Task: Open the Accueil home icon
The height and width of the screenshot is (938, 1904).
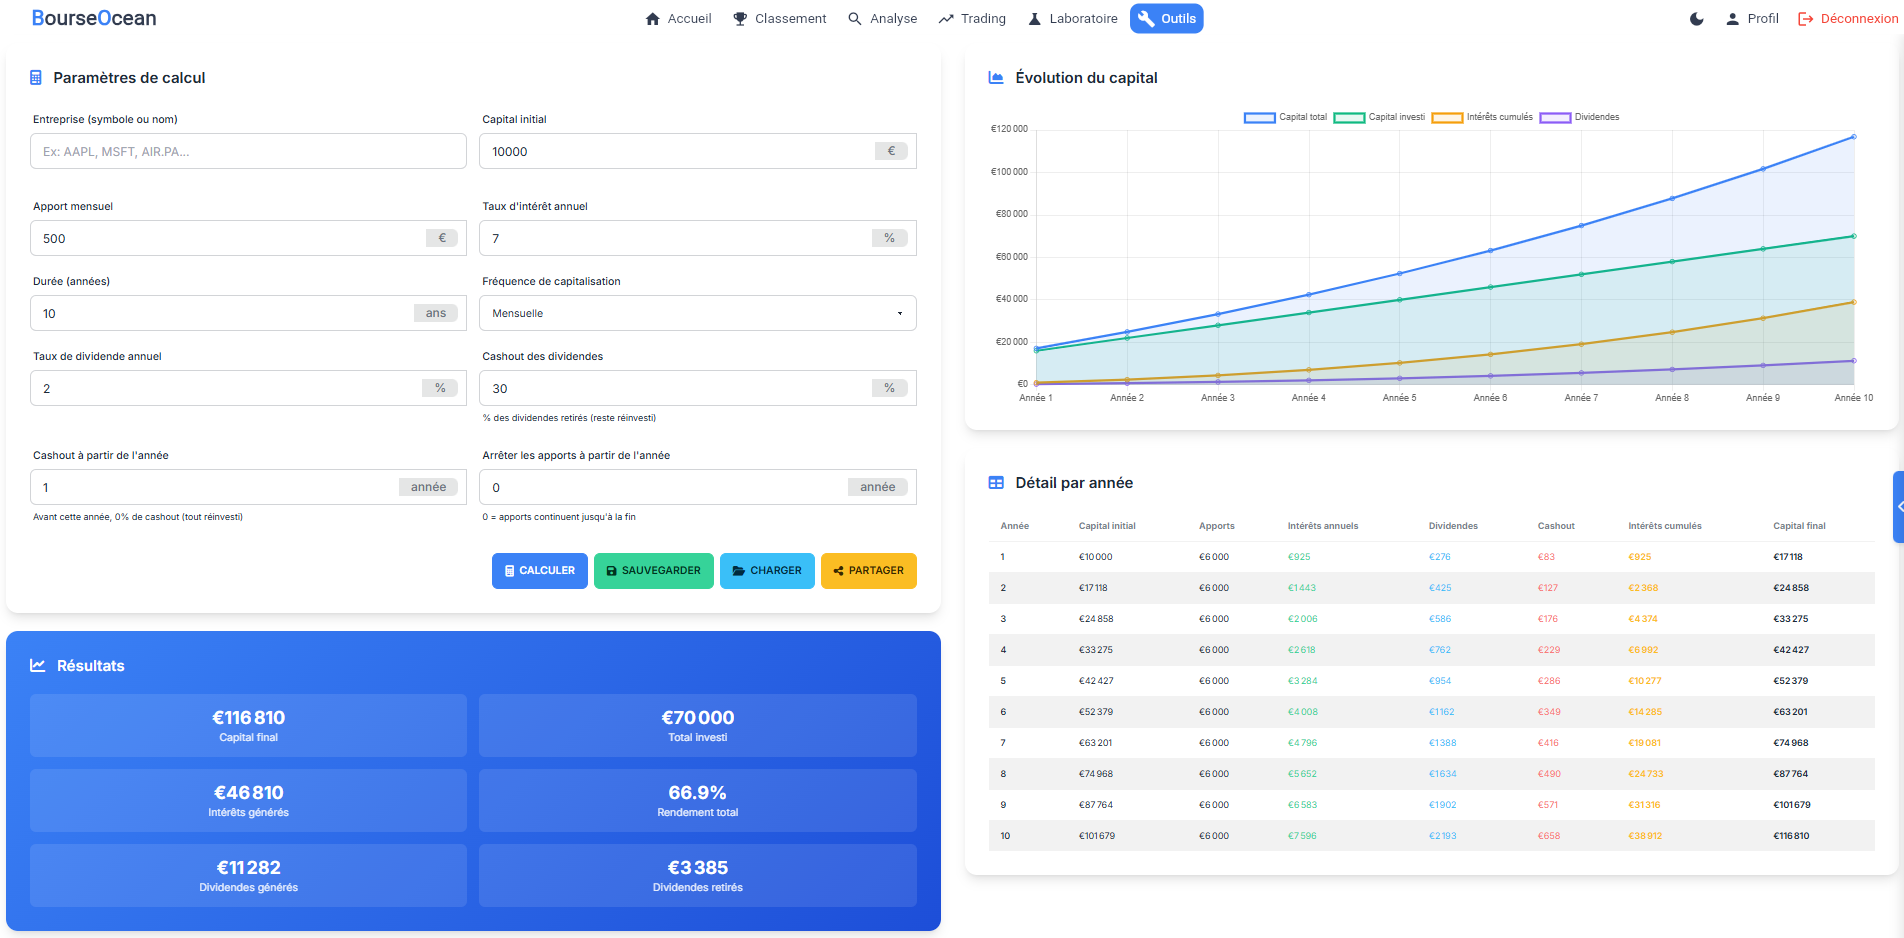Action: 653,19
